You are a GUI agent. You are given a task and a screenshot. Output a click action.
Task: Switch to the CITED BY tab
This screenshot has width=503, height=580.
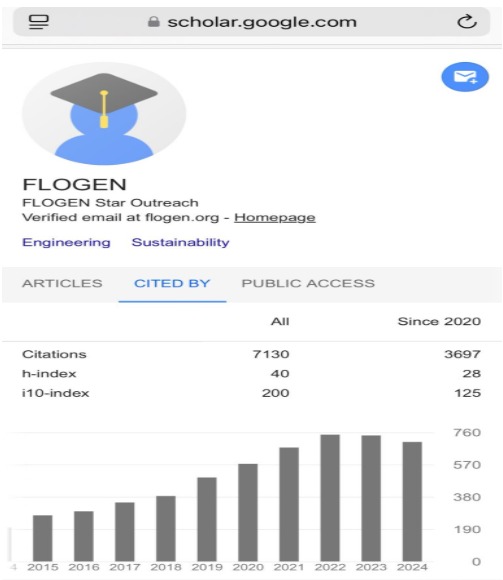point(172,283)
